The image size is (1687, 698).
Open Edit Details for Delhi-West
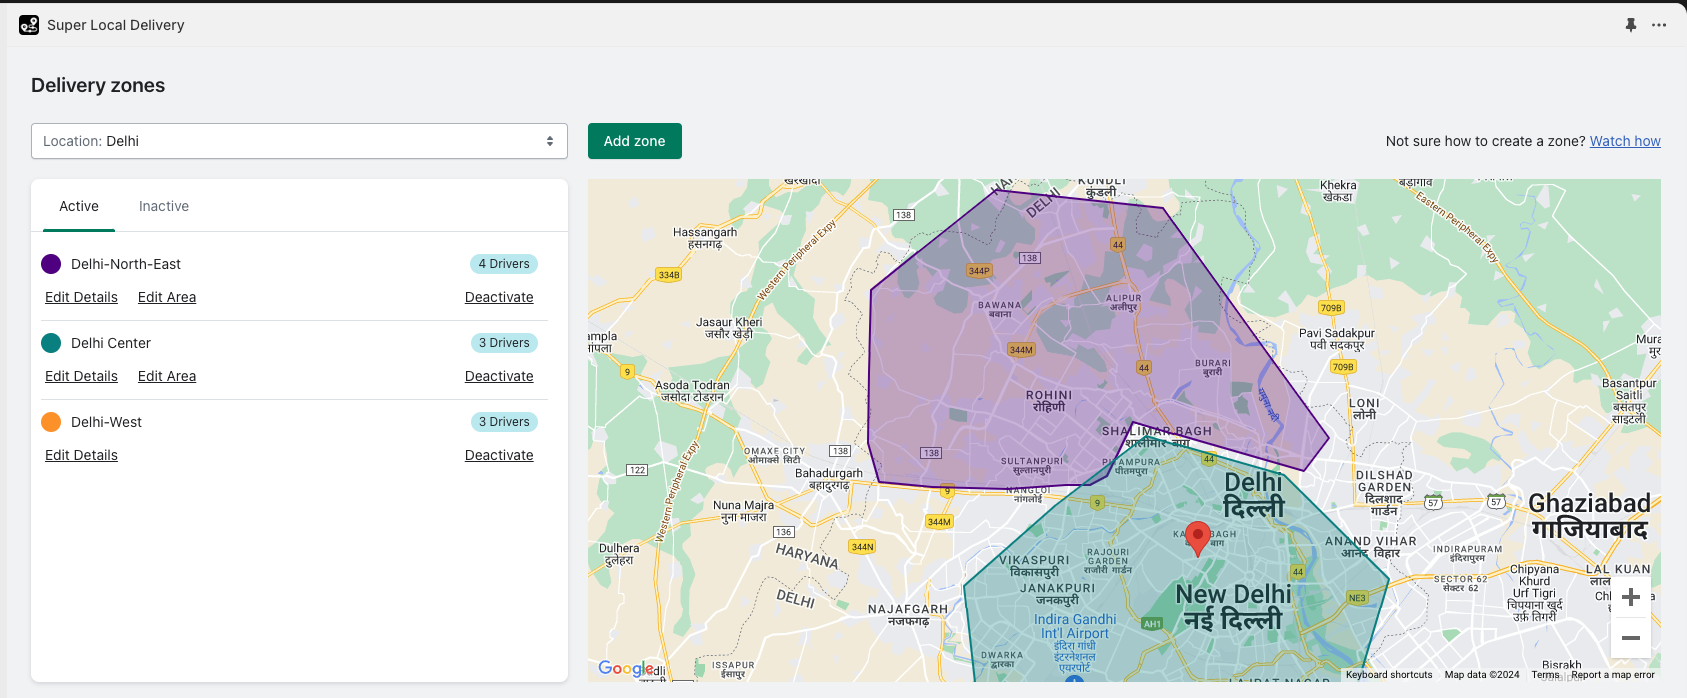tap(81, 455)
